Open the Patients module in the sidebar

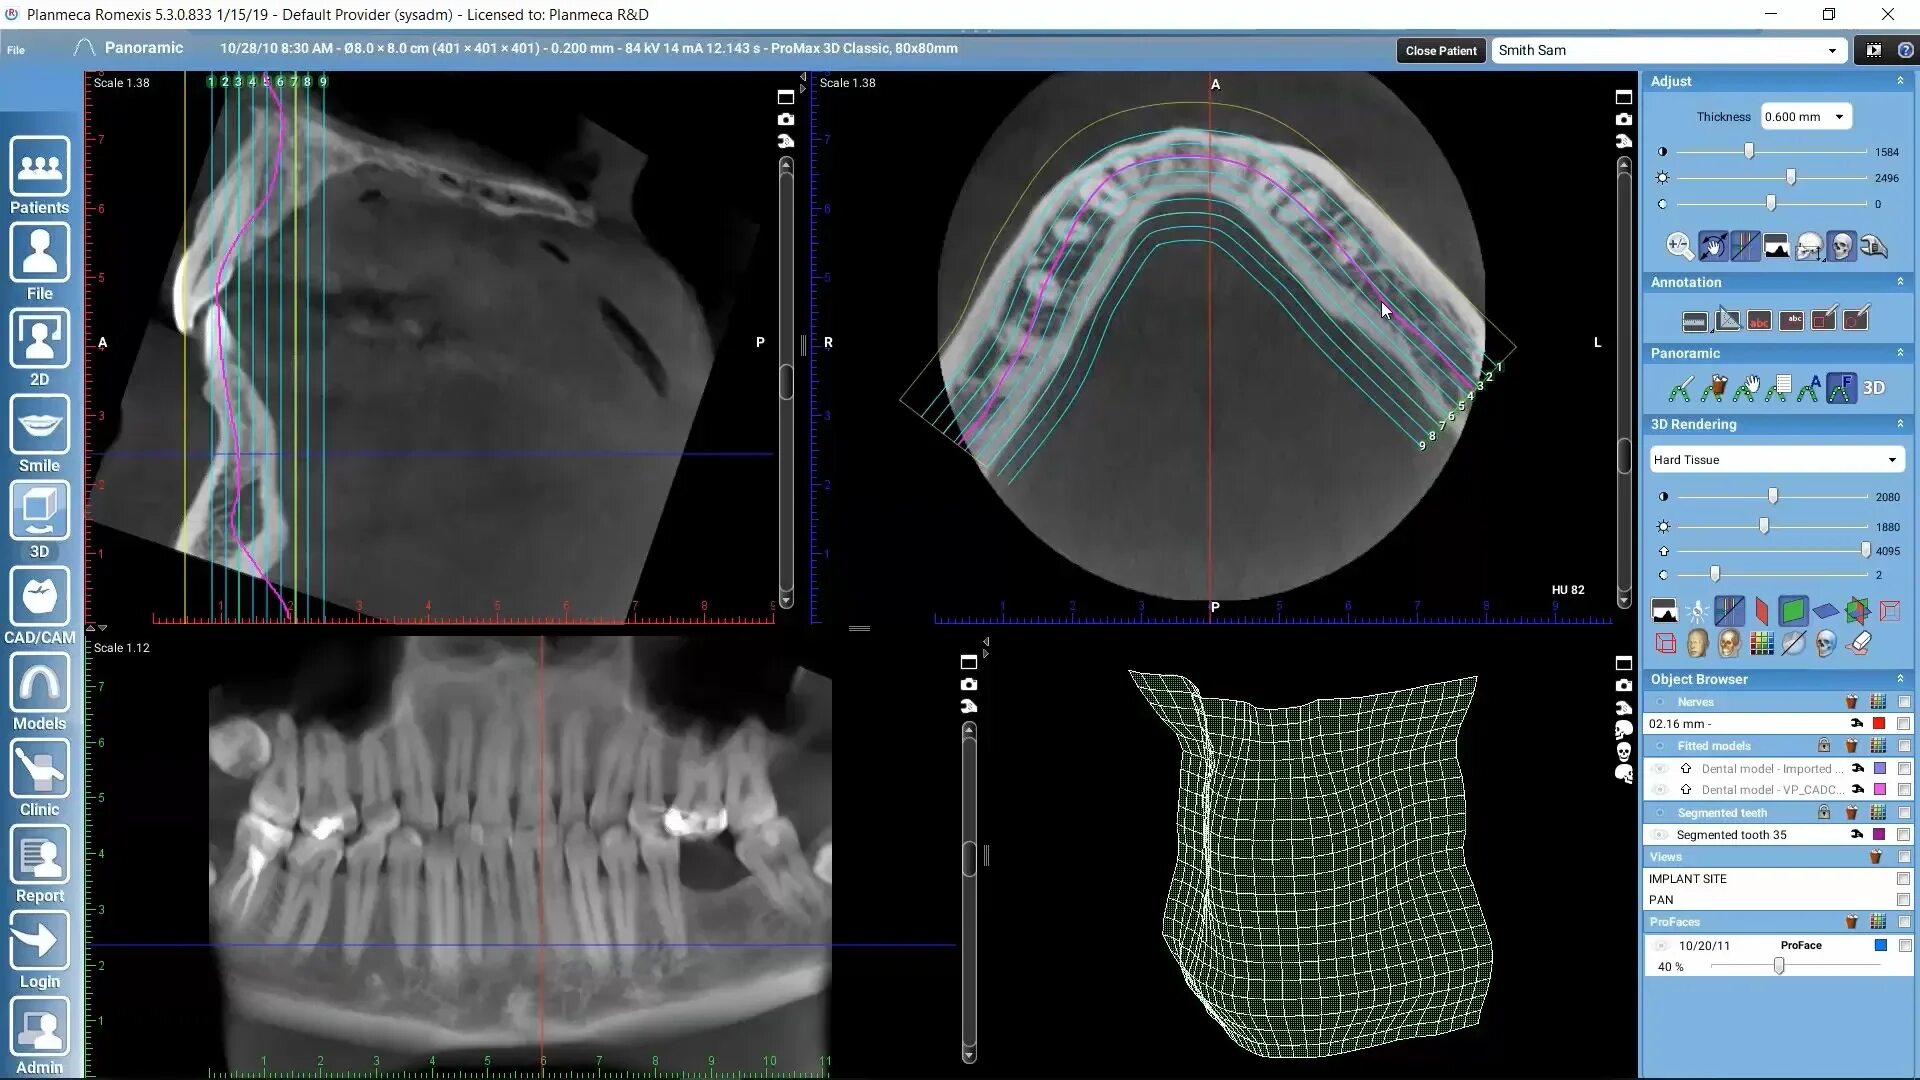pos(39,175)
